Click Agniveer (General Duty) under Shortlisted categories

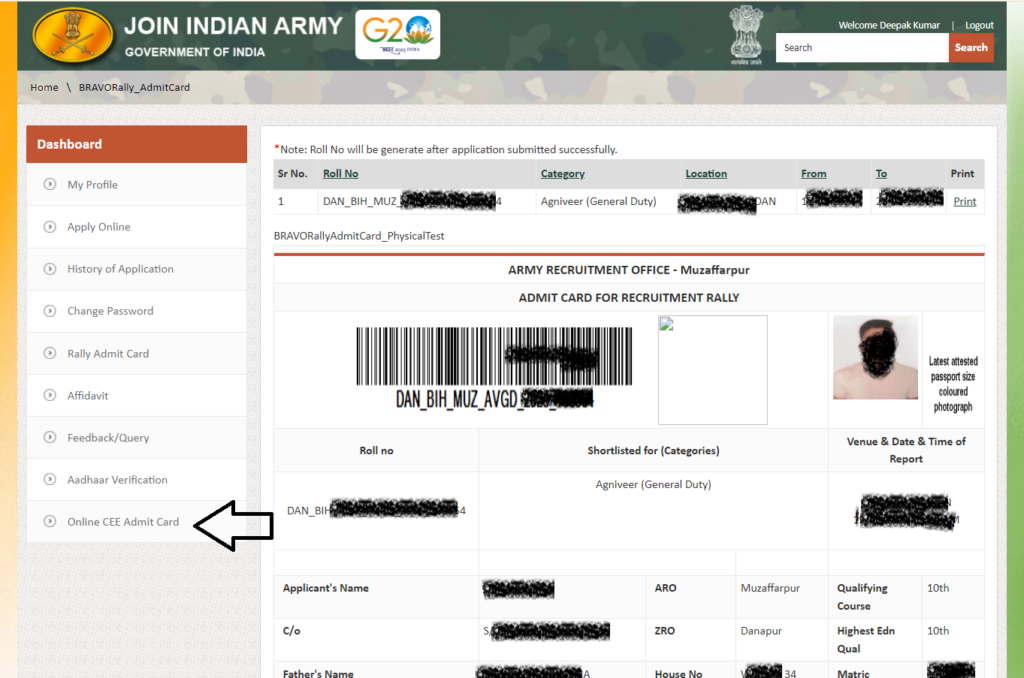click(653, 485)
